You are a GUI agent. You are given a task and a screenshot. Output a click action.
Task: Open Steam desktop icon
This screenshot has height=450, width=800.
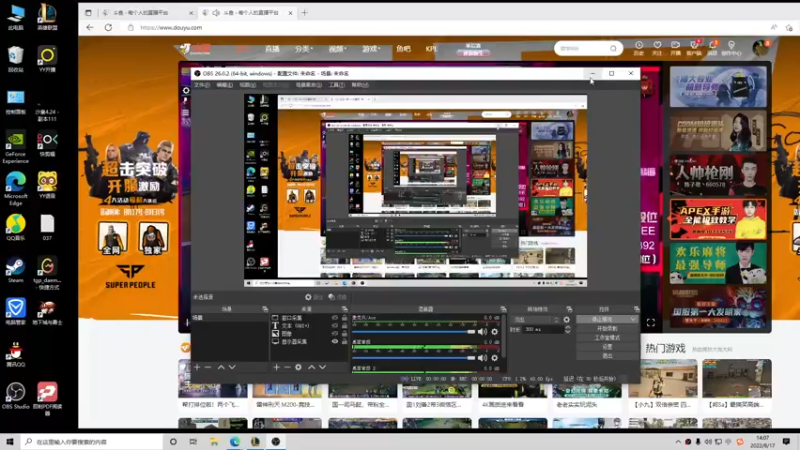[x=15, y=270]
